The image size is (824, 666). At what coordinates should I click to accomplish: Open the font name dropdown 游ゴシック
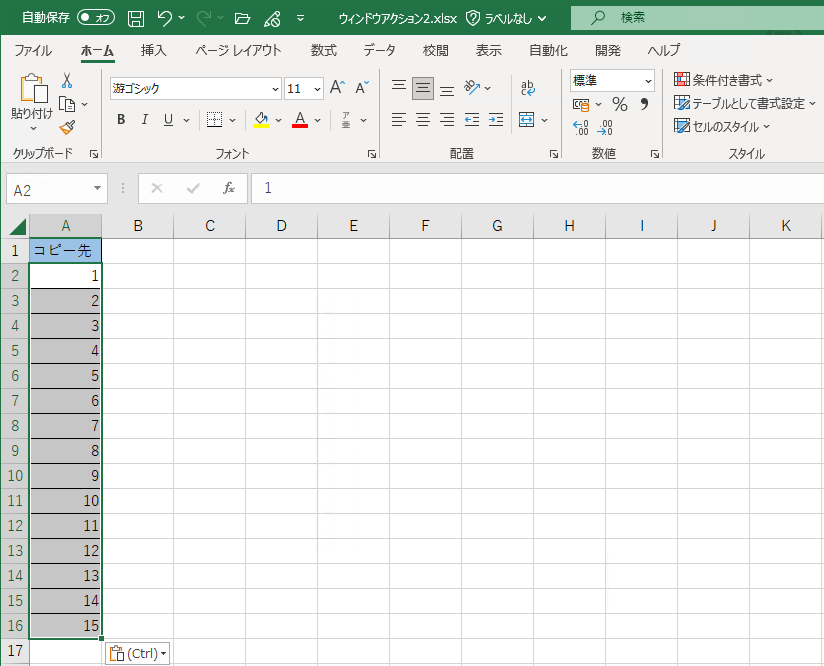point(195,88)
